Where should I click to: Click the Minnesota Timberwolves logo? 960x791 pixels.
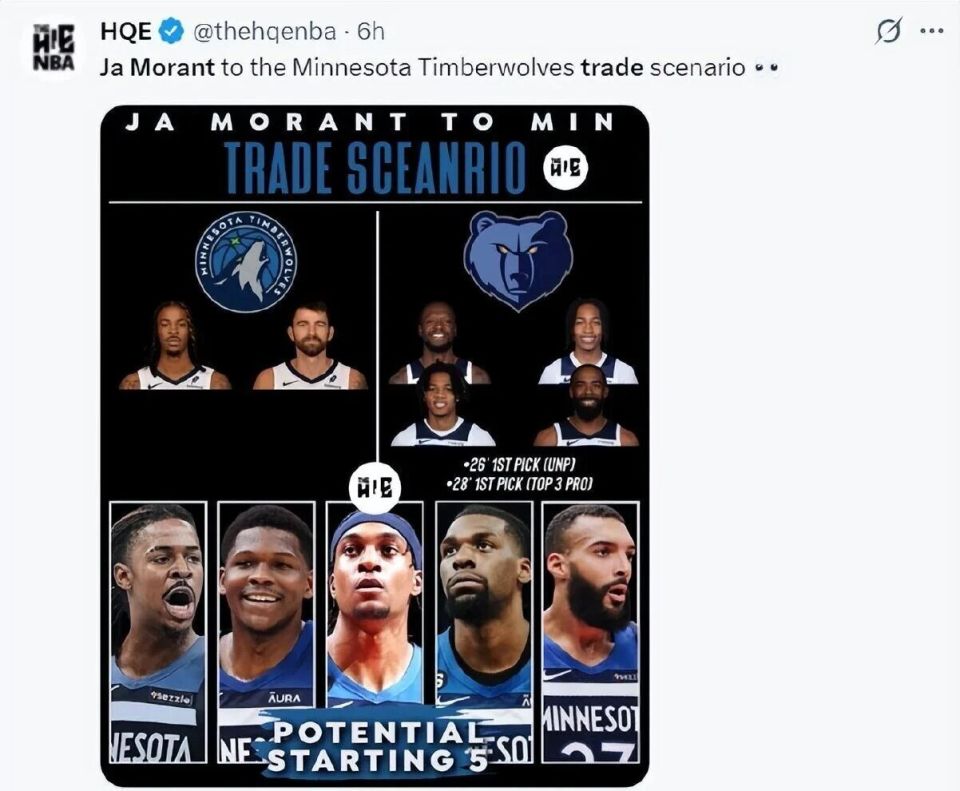[247, 262]
